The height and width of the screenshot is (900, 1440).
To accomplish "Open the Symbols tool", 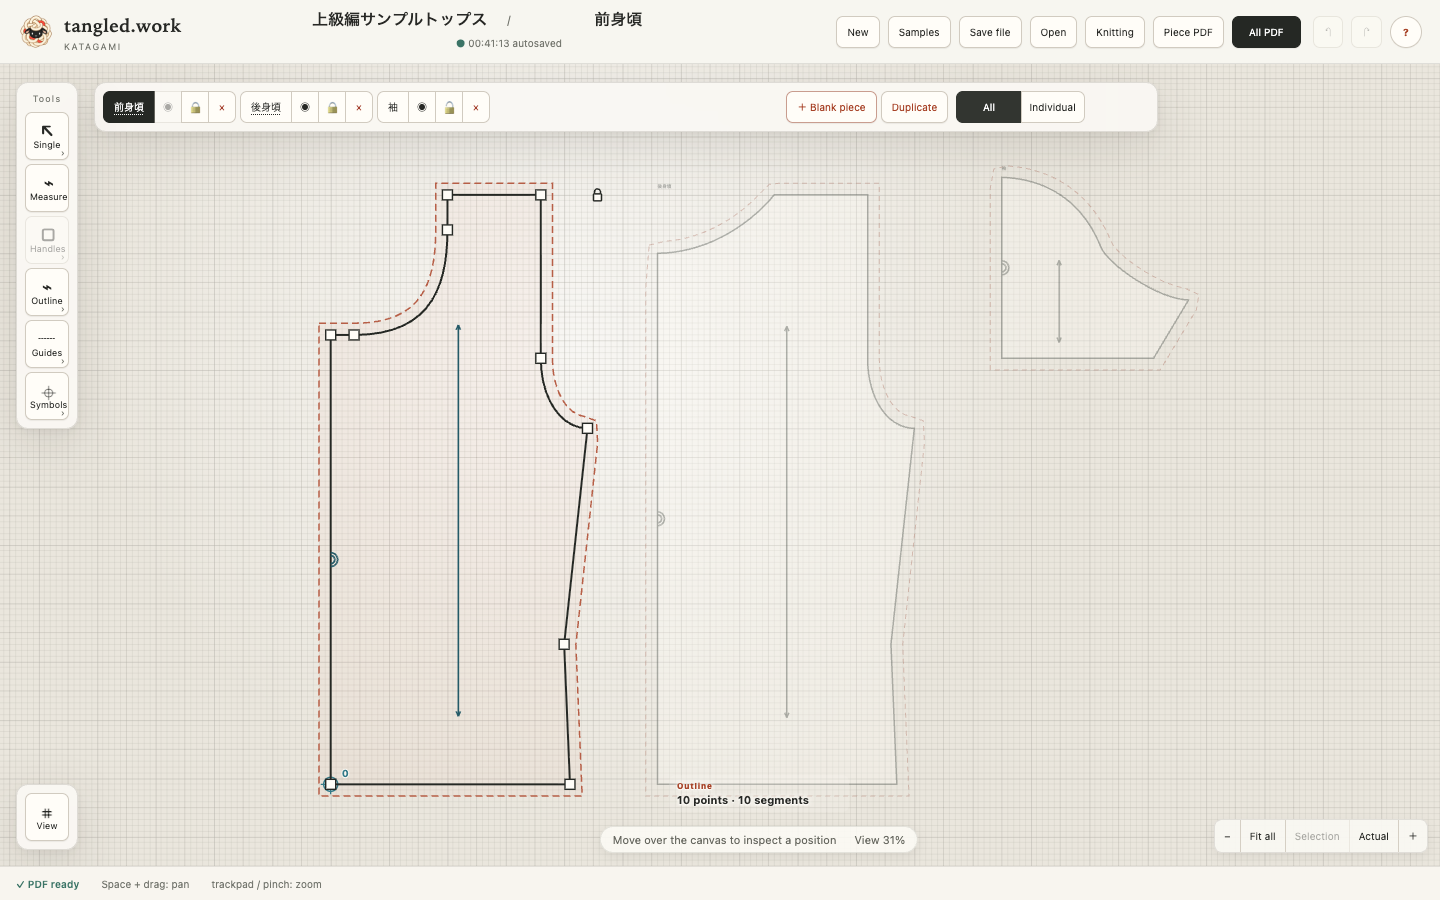I will point(47,396).
